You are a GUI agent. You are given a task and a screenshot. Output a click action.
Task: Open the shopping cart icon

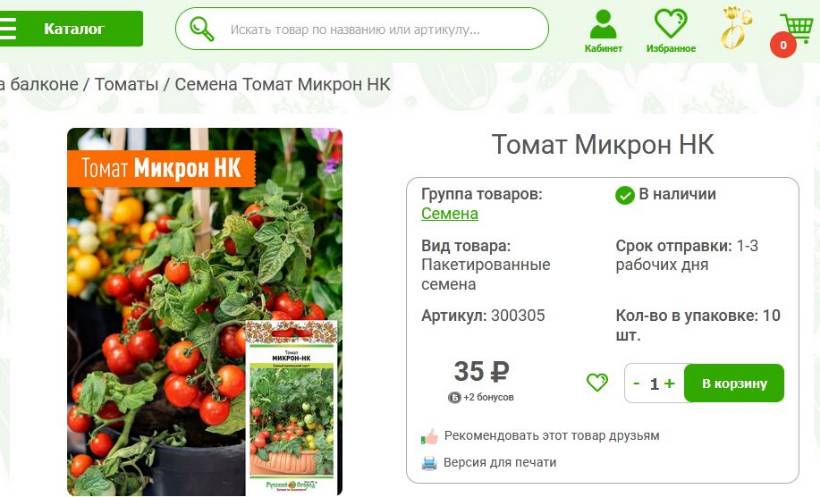(x=797, y=28)
